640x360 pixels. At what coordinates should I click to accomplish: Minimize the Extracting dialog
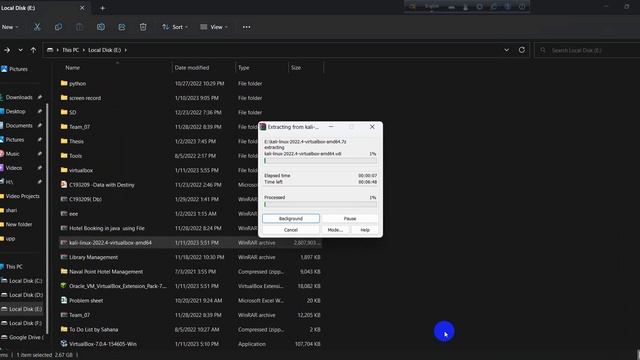331,127
